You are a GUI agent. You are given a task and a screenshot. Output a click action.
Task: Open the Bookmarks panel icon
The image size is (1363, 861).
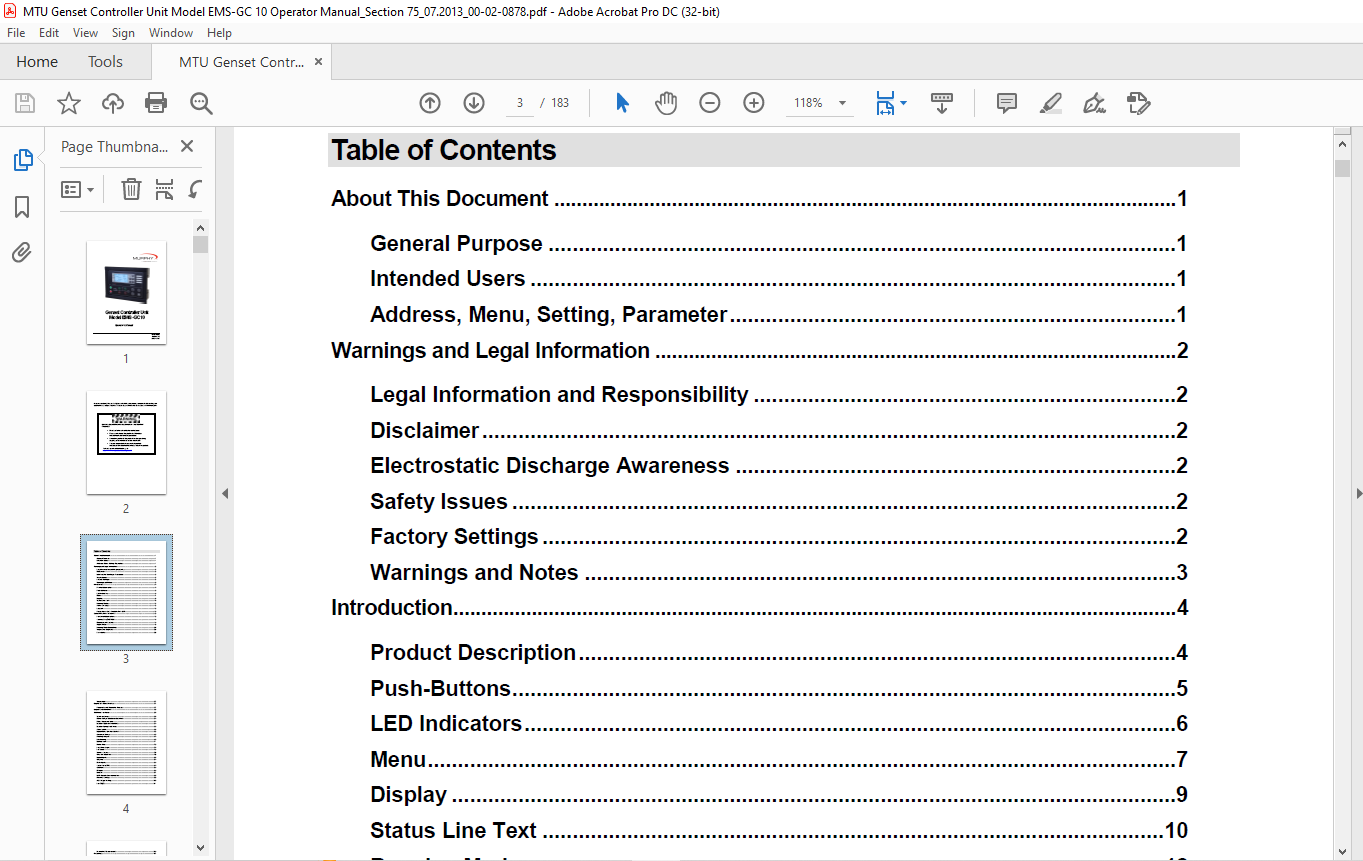[x=22, y=207]
